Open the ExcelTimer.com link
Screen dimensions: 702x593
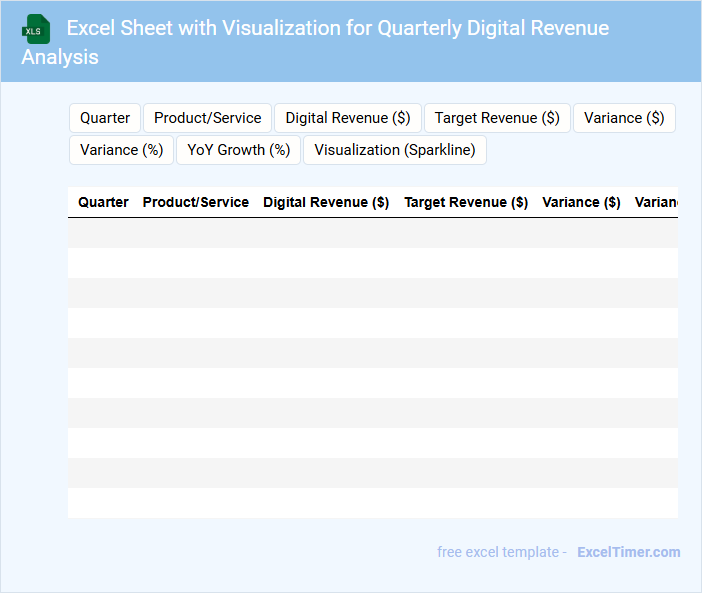point(628,552)
